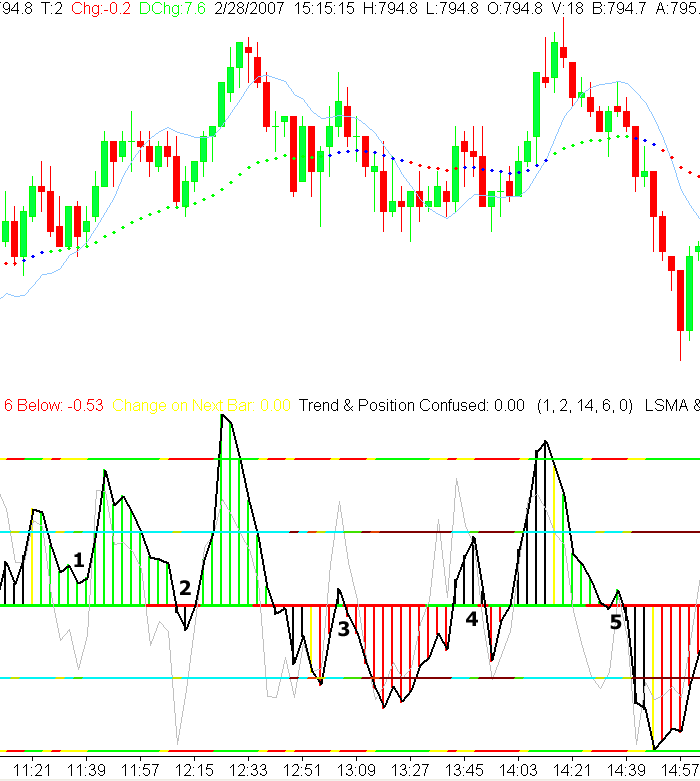Screen dimensions: 700x781
Task: Click the red '6 Below: -0.53' label
Action: (x=54, y=405)
